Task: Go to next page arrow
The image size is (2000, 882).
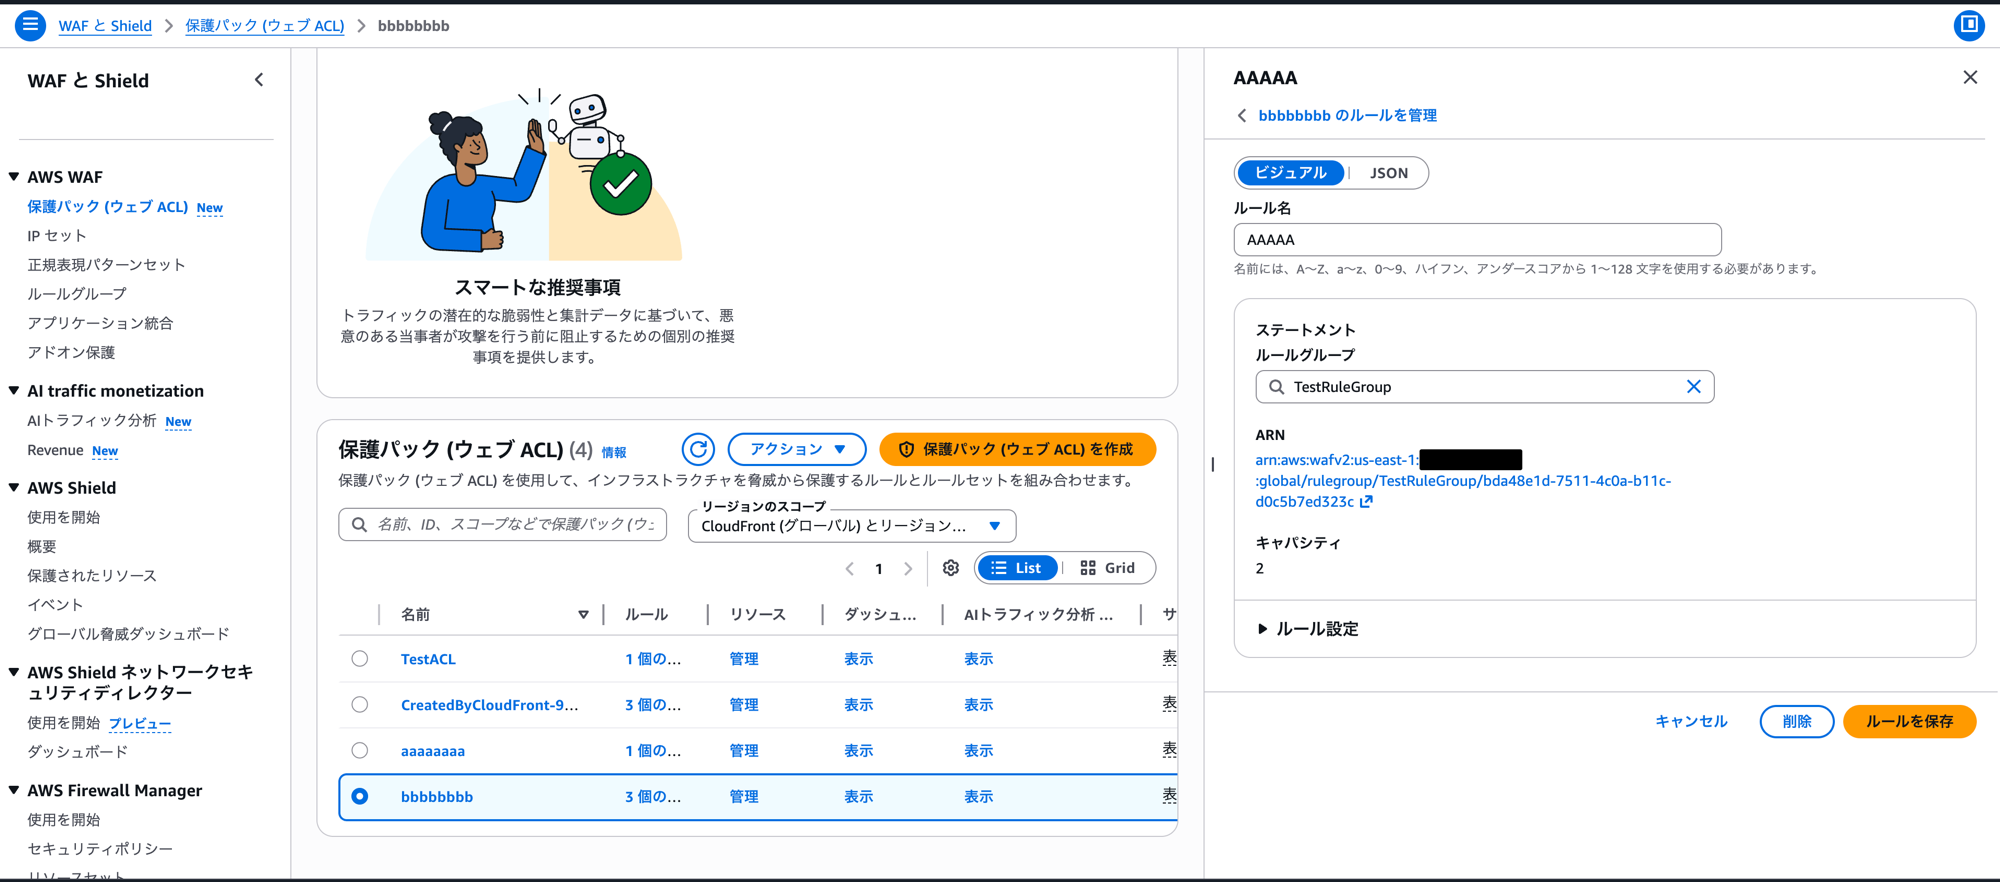Action: pos(908,568)
